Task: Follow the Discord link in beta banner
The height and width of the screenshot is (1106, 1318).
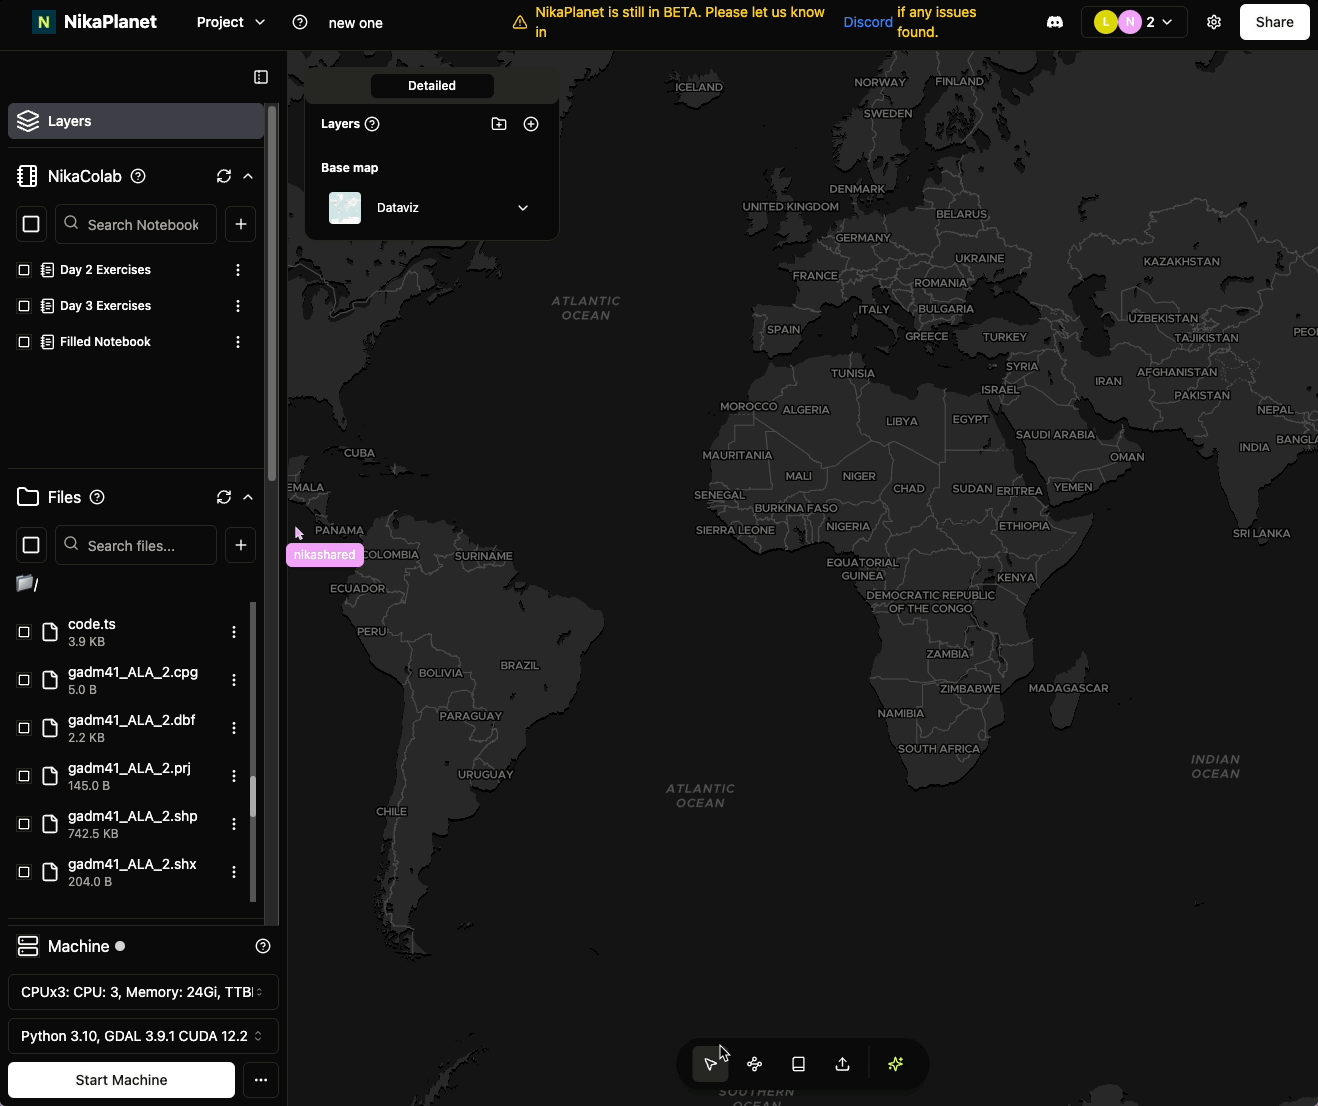Action: [868, 22]
